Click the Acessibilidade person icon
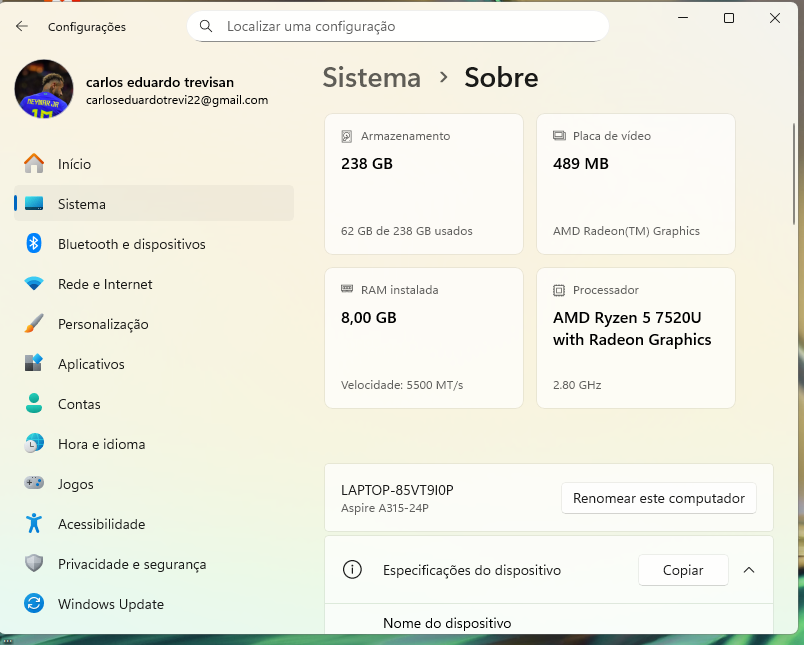 click(34, 524)
